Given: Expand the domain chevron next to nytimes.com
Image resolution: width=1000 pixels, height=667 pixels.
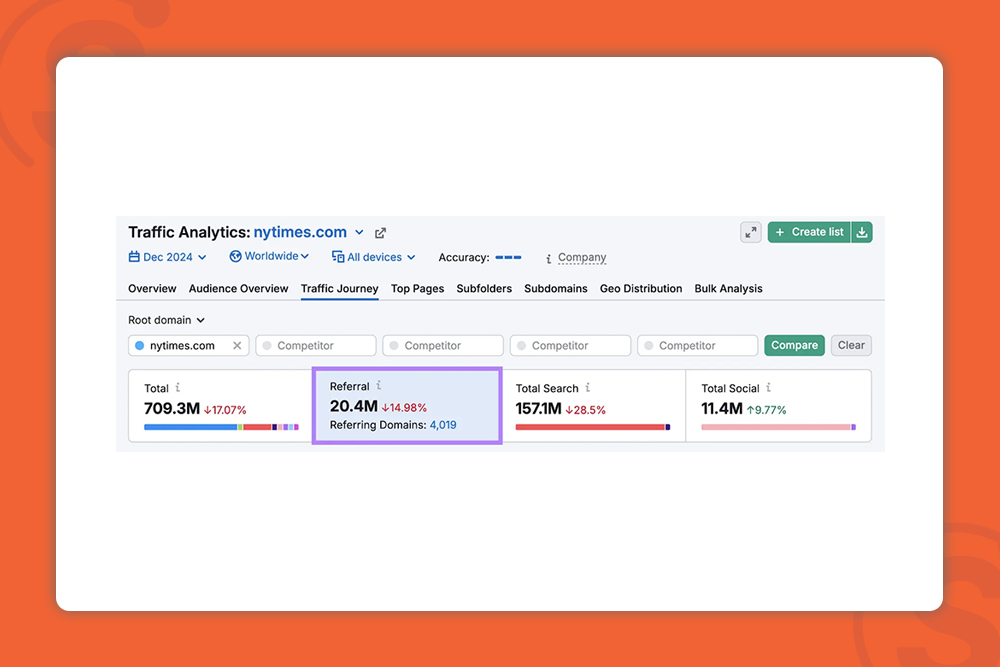Looking at the screenshot, I should (x=359, y=233).
